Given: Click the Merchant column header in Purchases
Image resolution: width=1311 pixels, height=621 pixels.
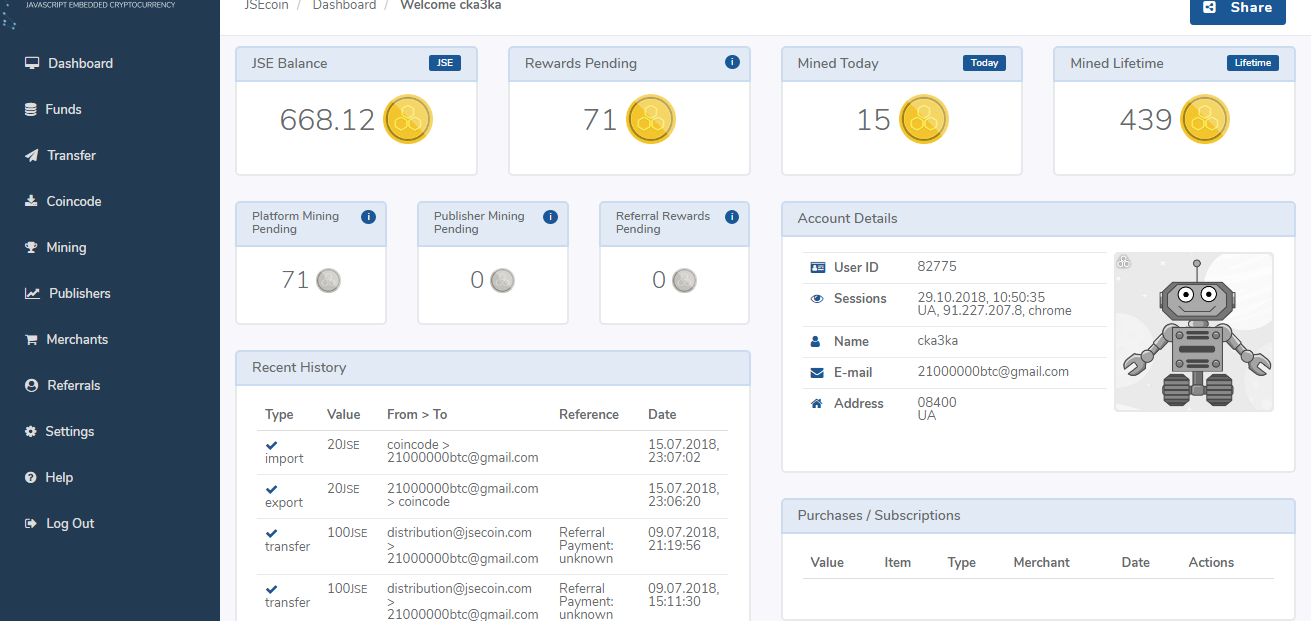Looking at the screenshot, I should click(x=1041, y=562).
